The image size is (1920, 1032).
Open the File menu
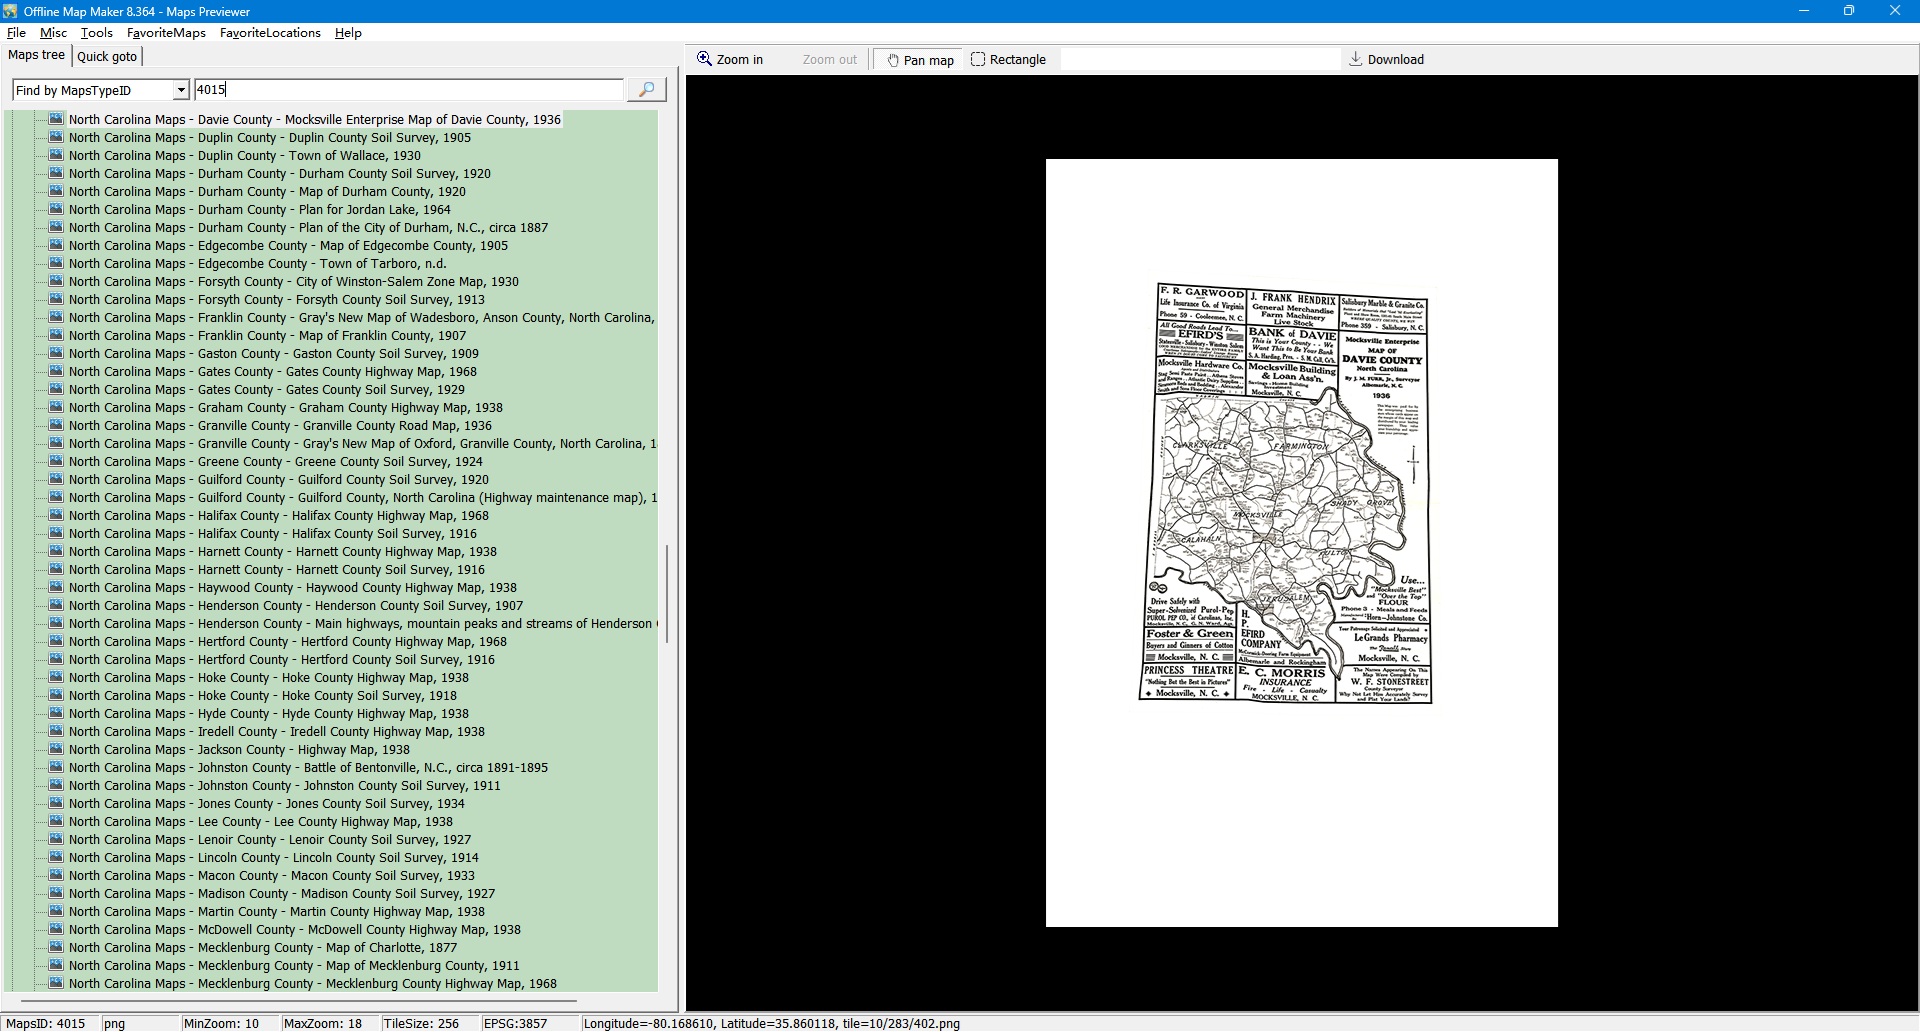pos(16,33)
